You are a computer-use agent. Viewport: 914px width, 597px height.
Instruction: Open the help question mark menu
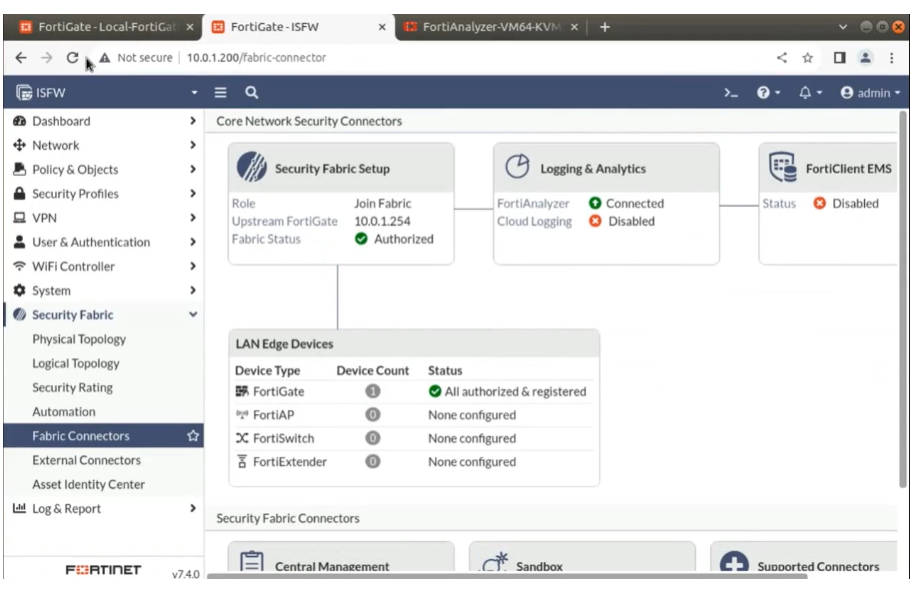click(x=768, y=93)
